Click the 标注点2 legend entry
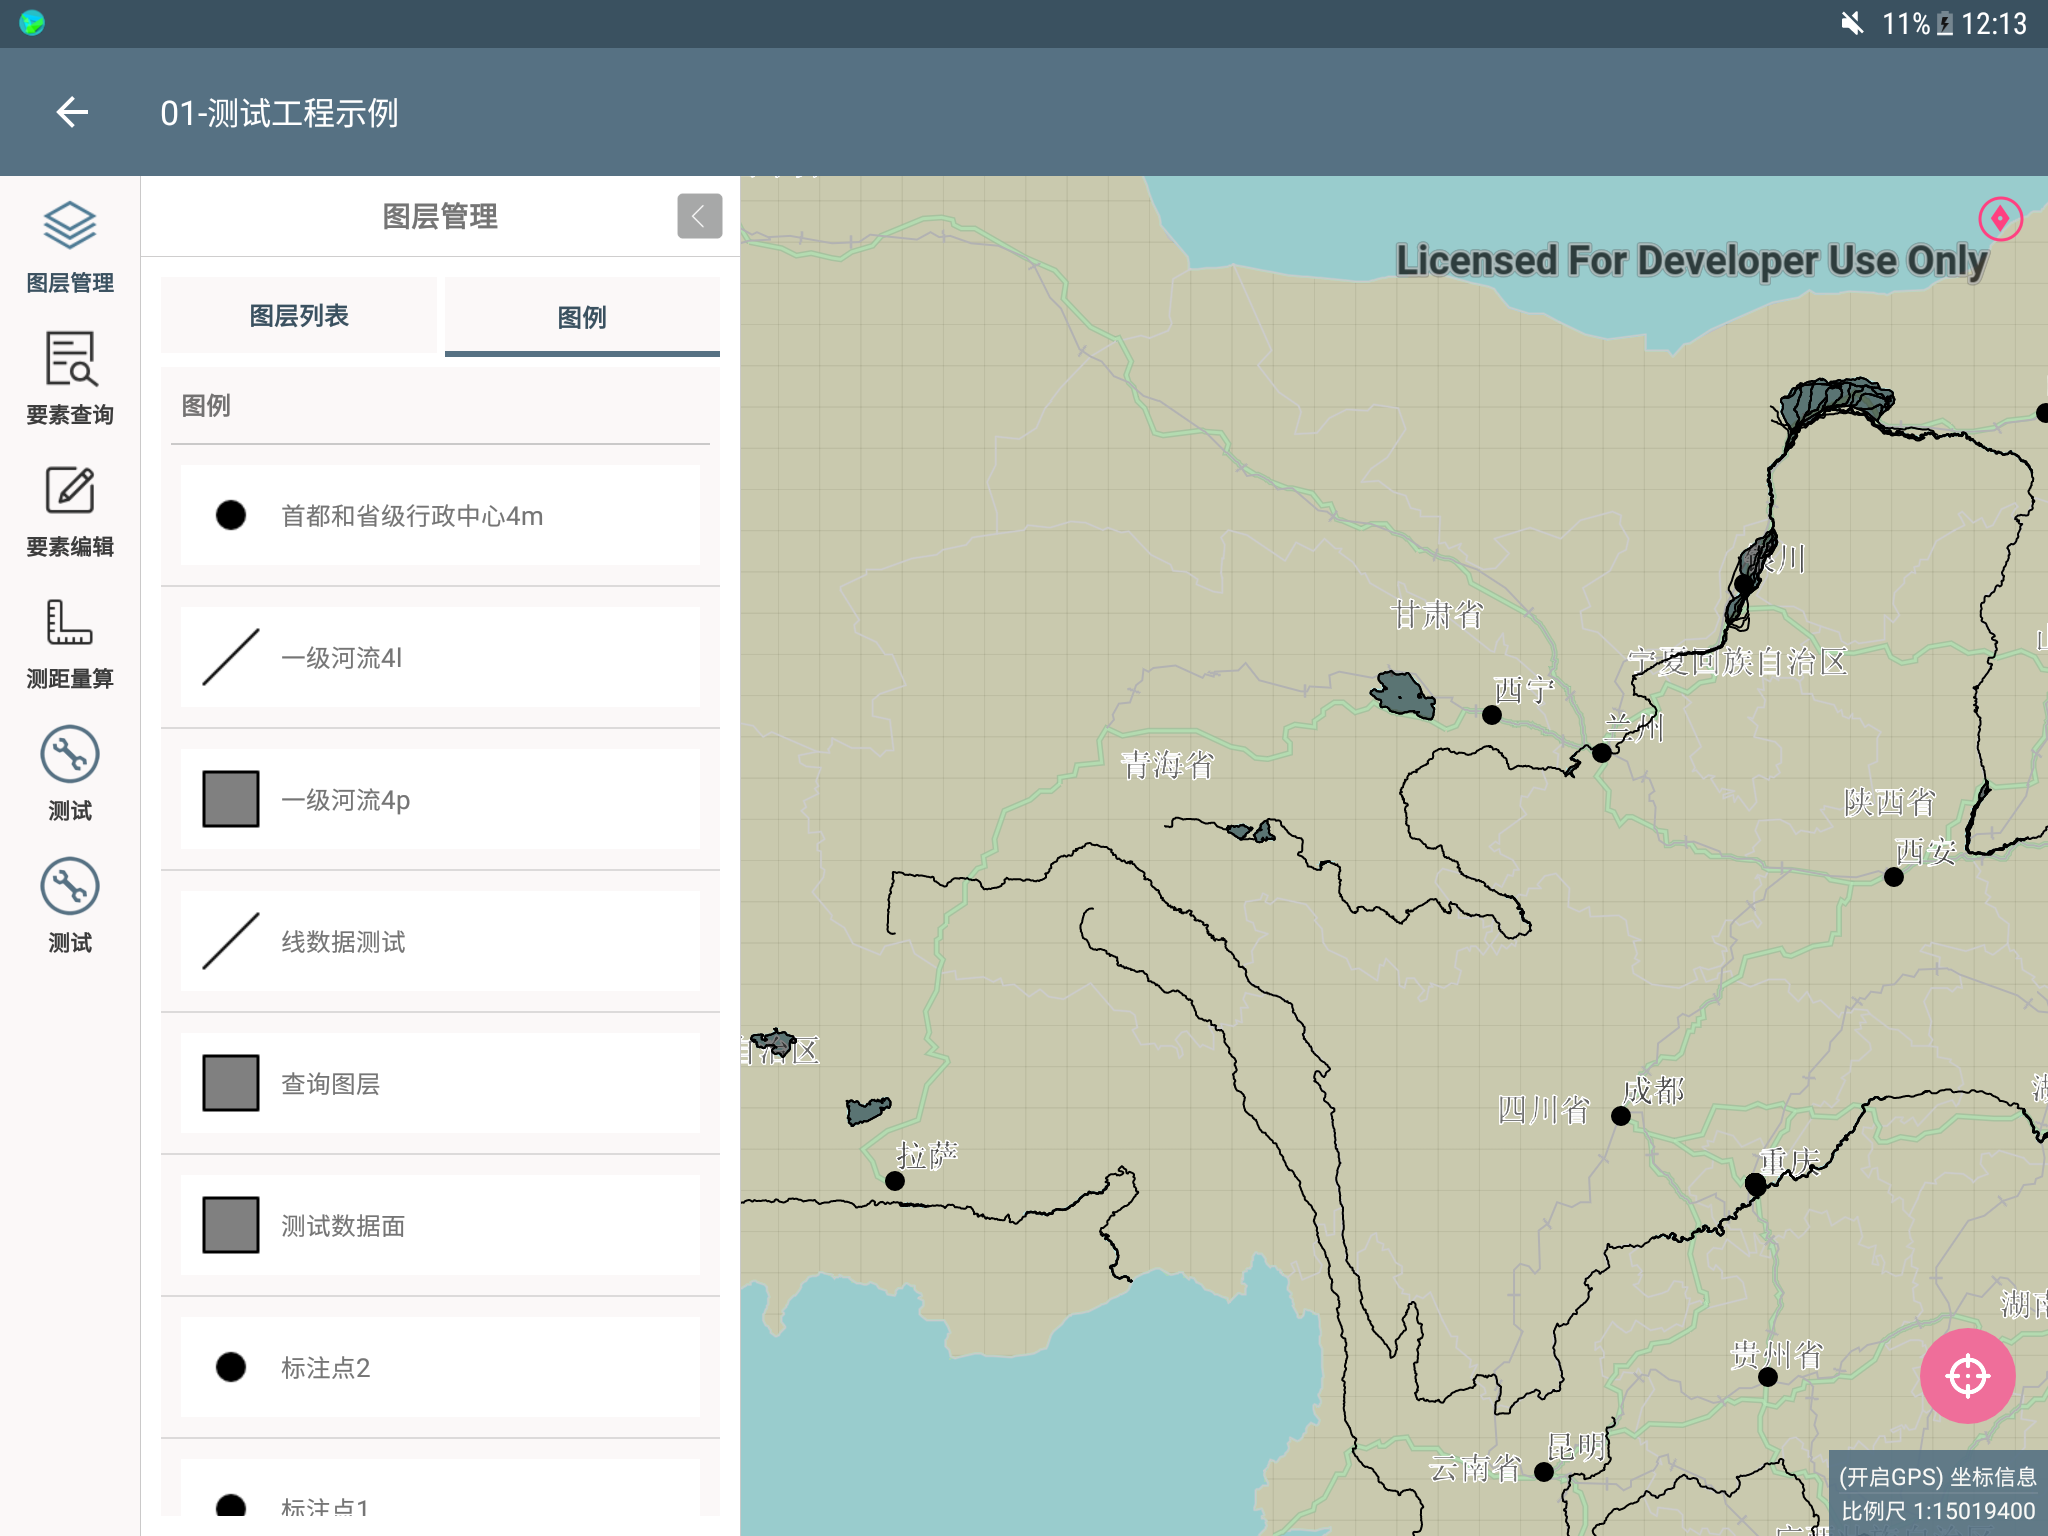Screen dimensions: 2048x1536 [440, 1368]
